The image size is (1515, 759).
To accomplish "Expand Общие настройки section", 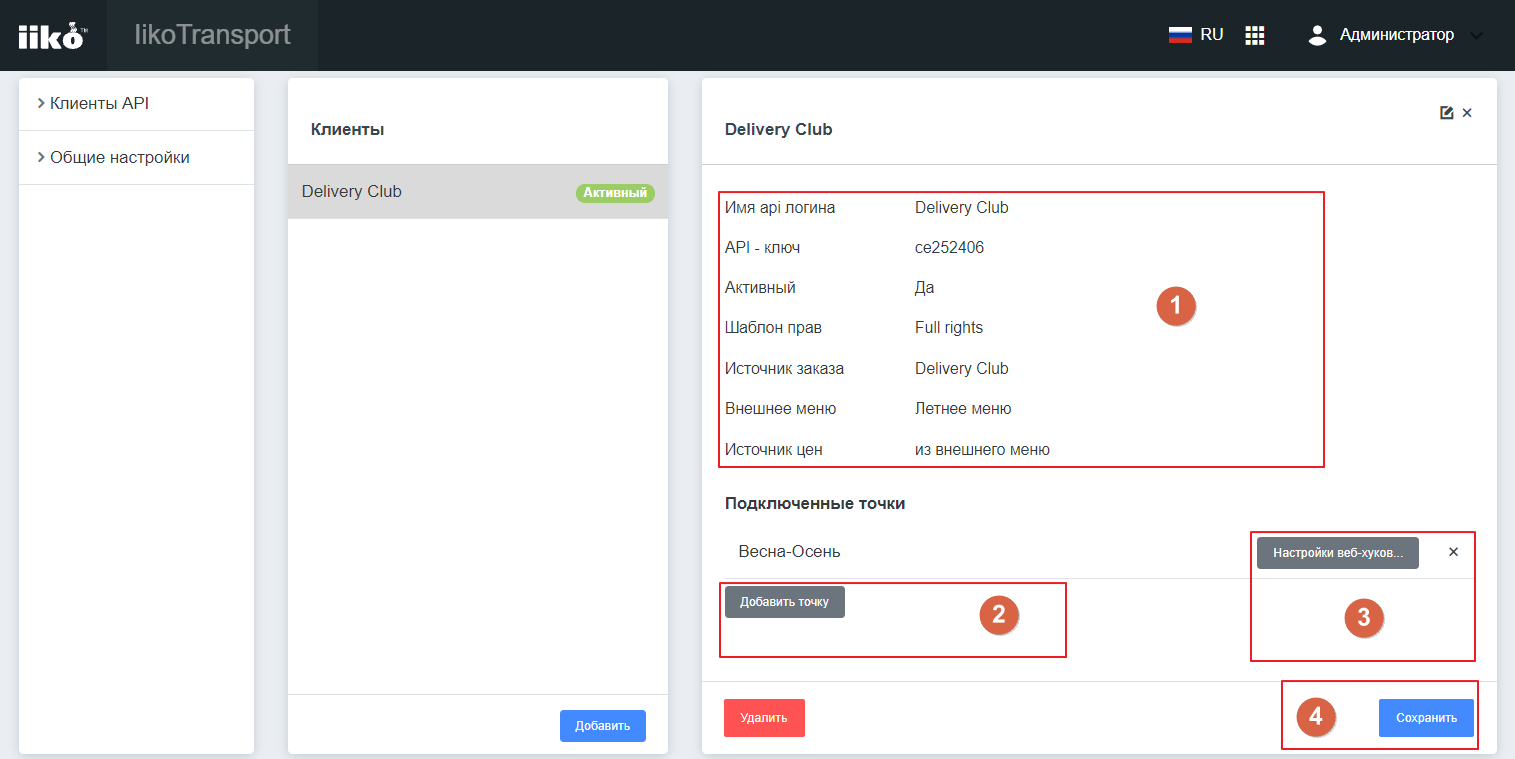I will 136,157.
